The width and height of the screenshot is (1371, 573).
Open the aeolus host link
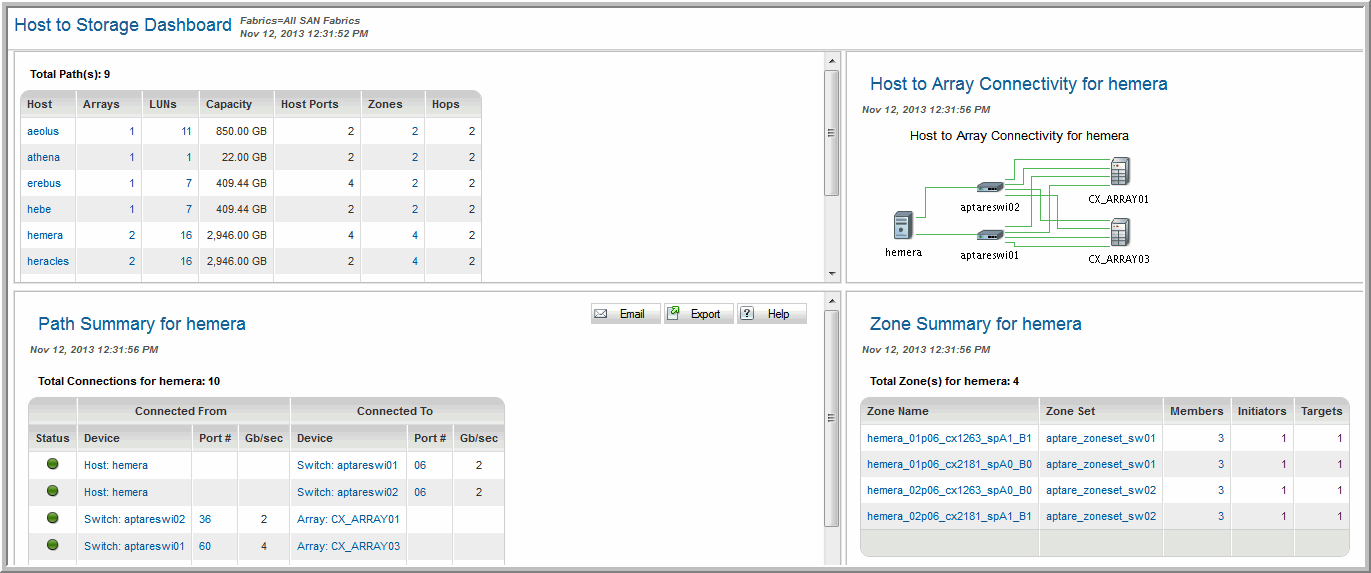pyautogui.click(x=43, y=131)
